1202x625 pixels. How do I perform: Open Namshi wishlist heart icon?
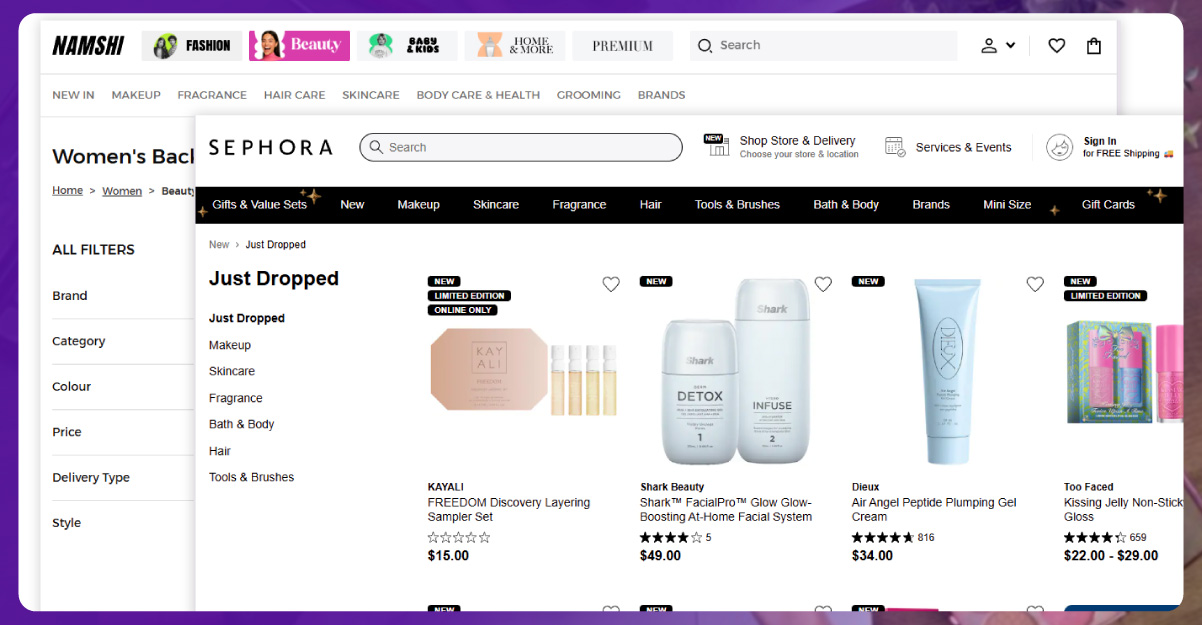coord(1056,45)
